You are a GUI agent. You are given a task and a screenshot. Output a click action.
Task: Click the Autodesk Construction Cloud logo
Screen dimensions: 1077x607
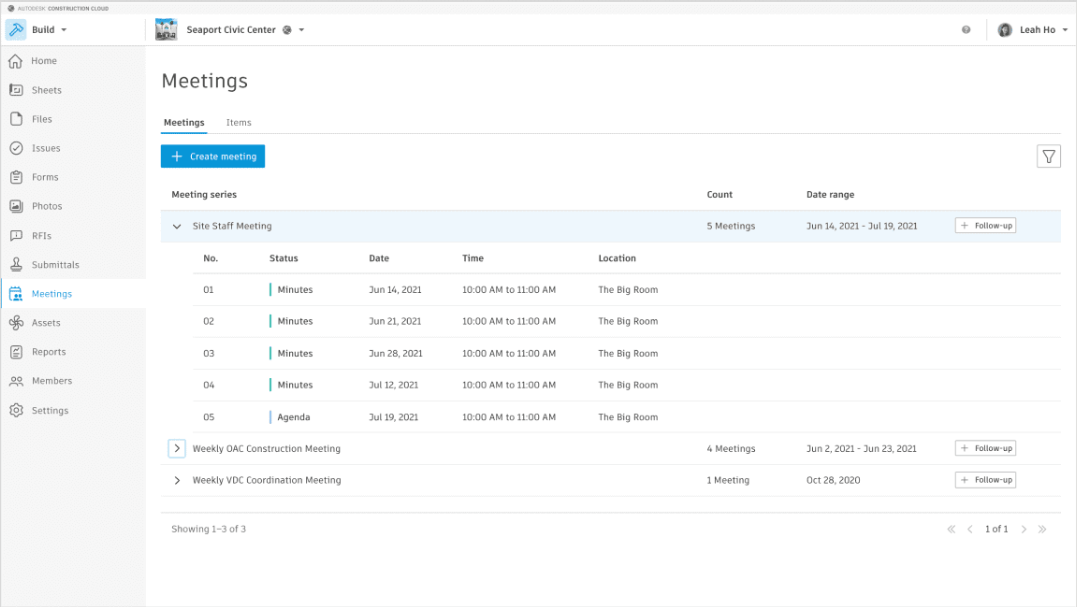coord(58,8)
